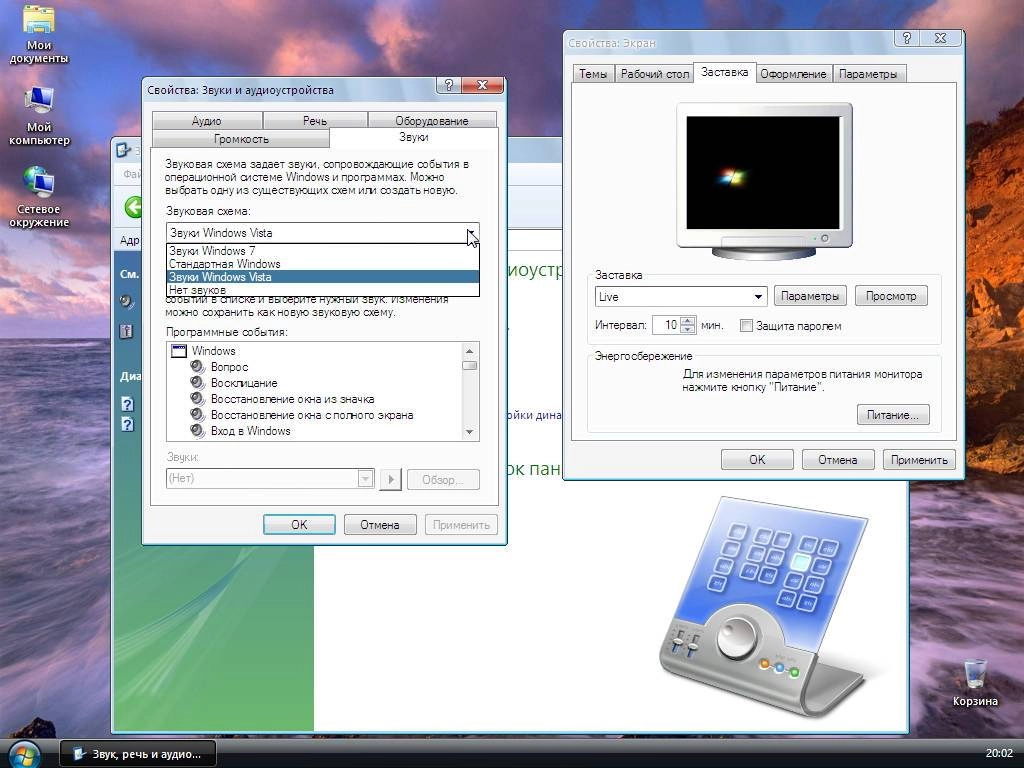Screen dimensions: 1024x768
Task: Click the speaker icon next to Восклицание
Action: [x=197, y=383]
